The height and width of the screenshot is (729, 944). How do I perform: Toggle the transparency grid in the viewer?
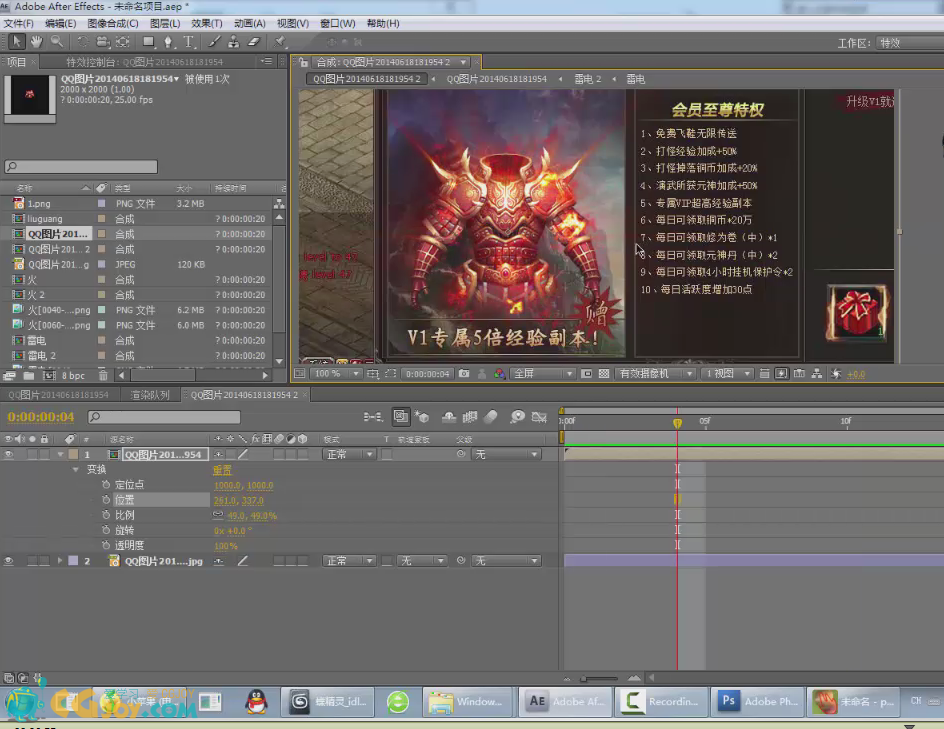(x=604, y=374)
